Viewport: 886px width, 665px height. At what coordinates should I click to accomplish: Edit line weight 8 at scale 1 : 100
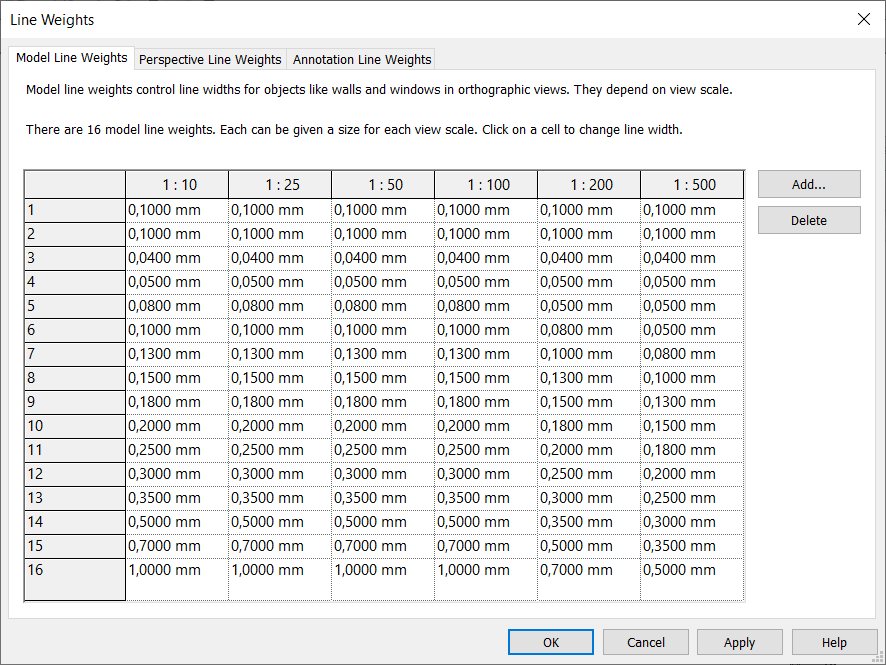(x=485, y=378)
